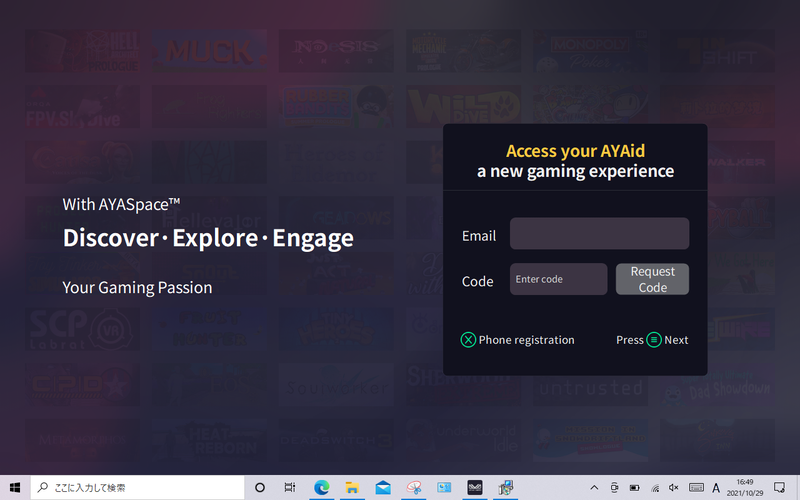Open touch keyboard tray icon

(696, 488)
